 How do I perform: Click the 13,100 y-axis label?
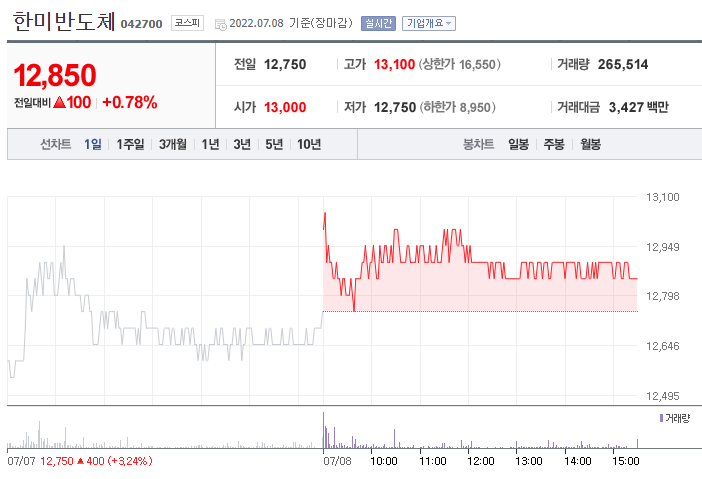(663, 197)
